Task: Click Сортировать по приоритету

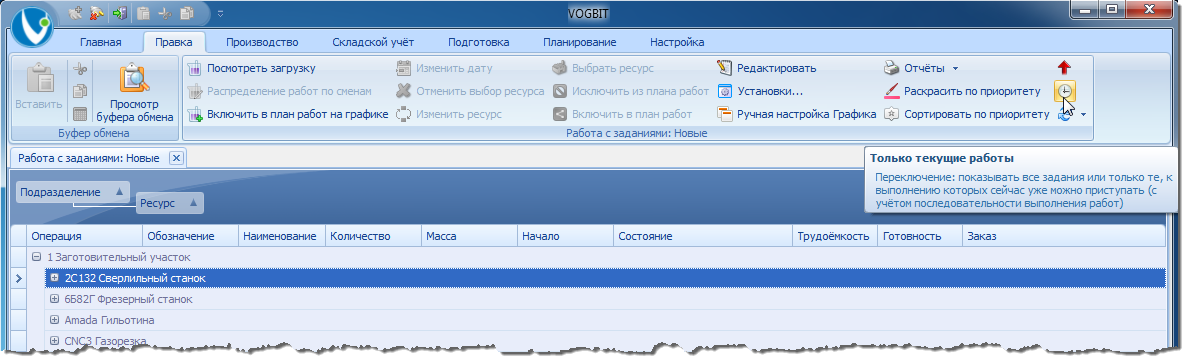Action: click(967, 115)
